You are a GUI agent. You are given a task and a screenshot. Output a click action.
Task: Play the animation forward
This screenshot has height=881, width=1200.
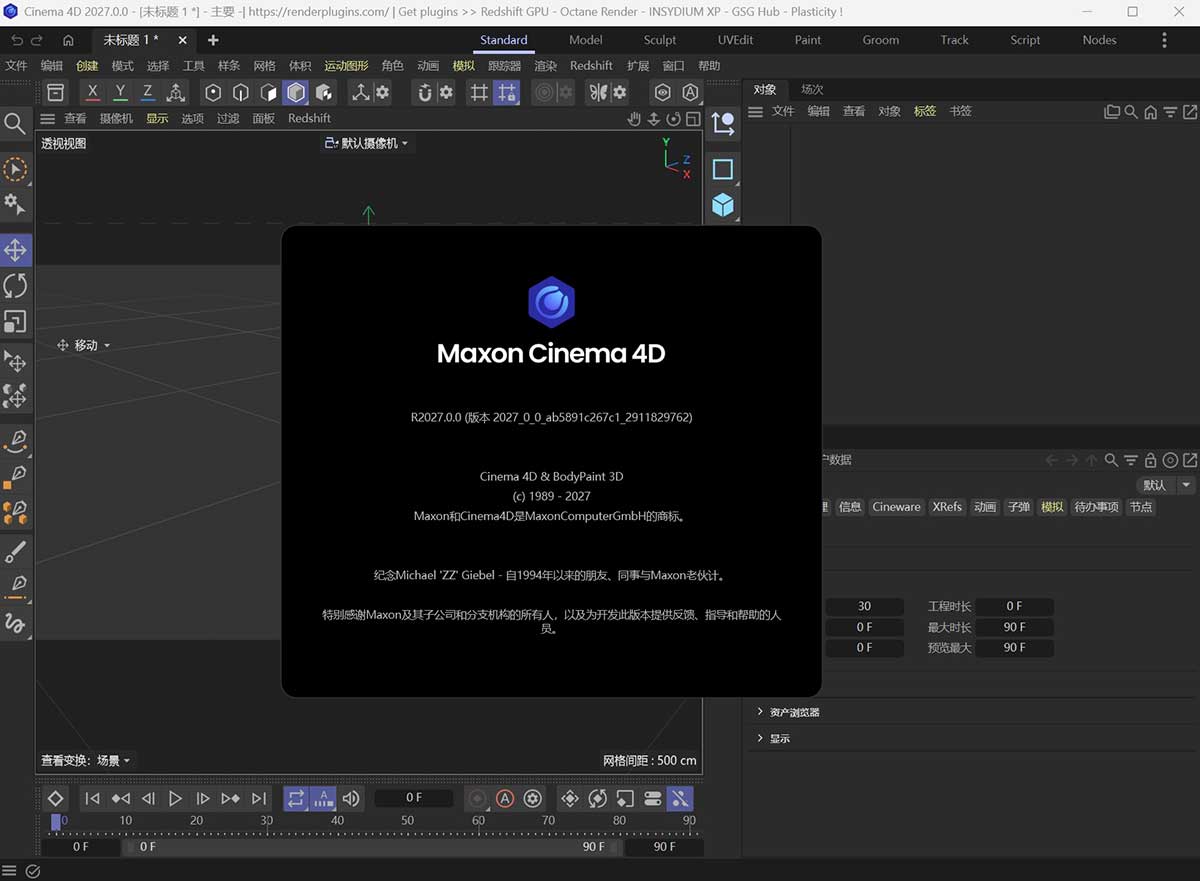[x=175, y=798]
